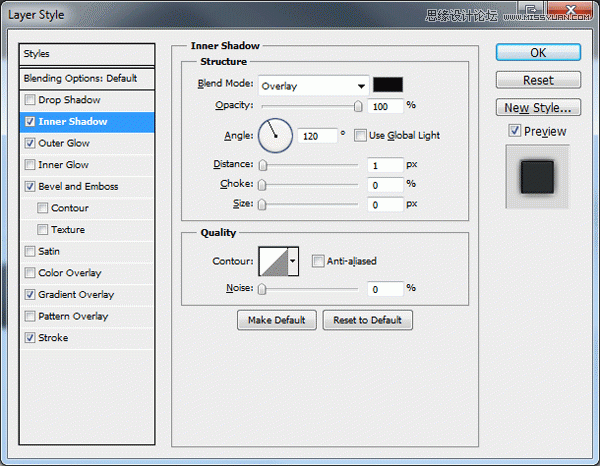This screenshot has height=466, width=600.
Task: Click the Size value field
Action: tap(385, 205)
